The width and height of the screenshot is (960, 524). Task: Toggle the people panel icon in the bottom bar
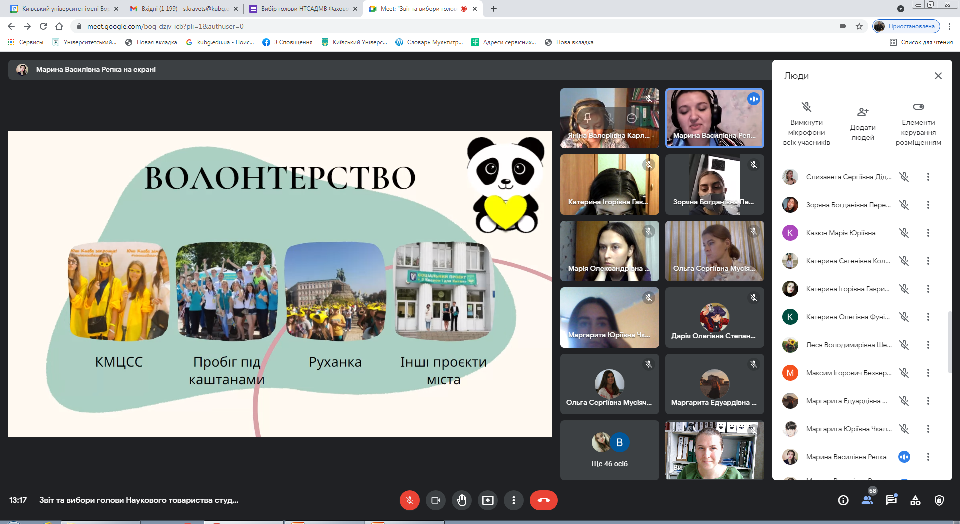pos(867,499)
